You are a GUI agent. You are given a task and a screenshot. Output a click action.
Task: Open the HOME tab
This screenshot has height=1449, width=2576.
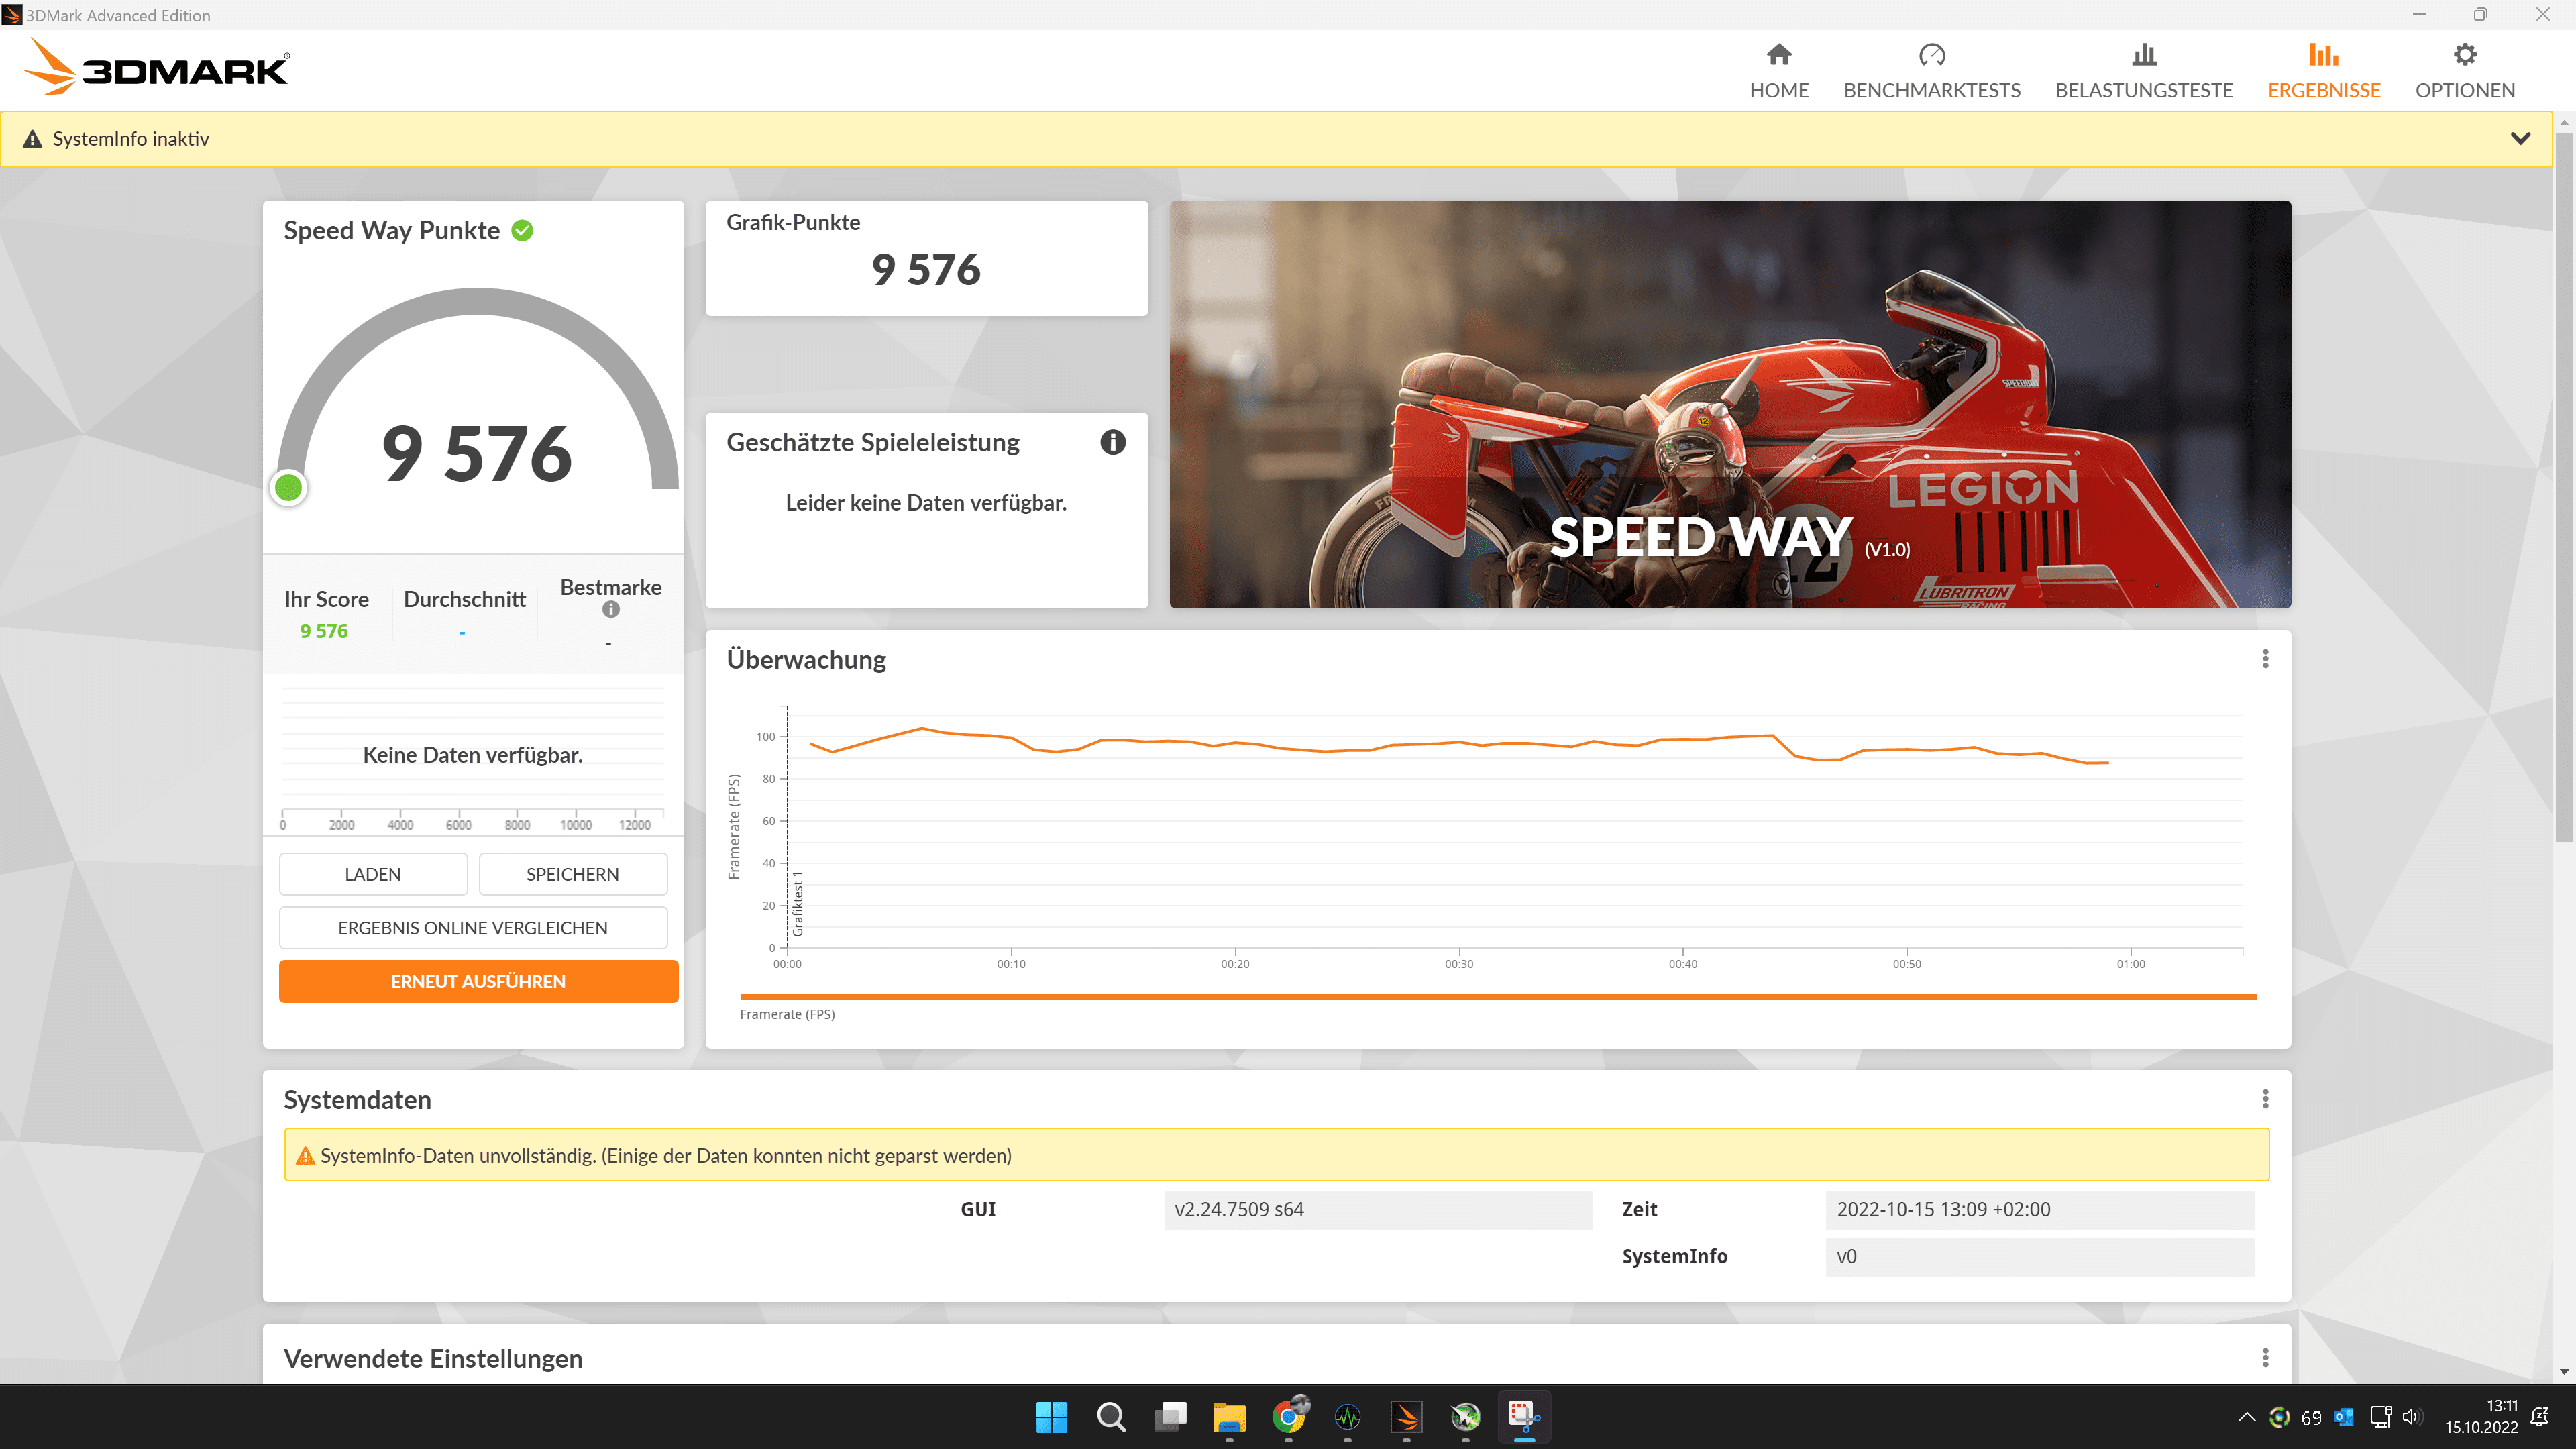point(1778,71)
